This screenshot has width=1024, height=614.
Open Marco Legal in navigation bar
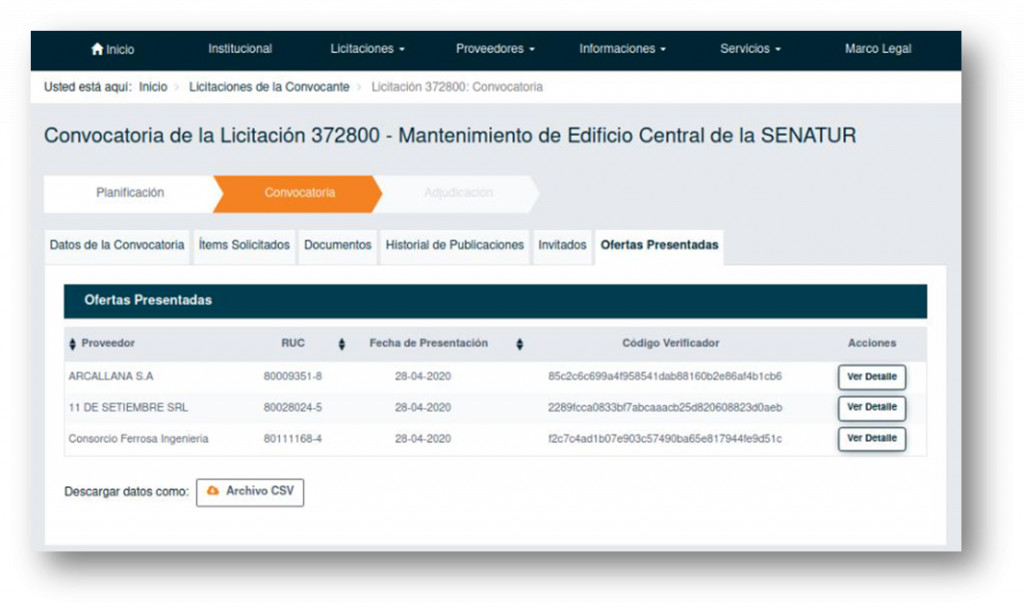click(878, 49)
